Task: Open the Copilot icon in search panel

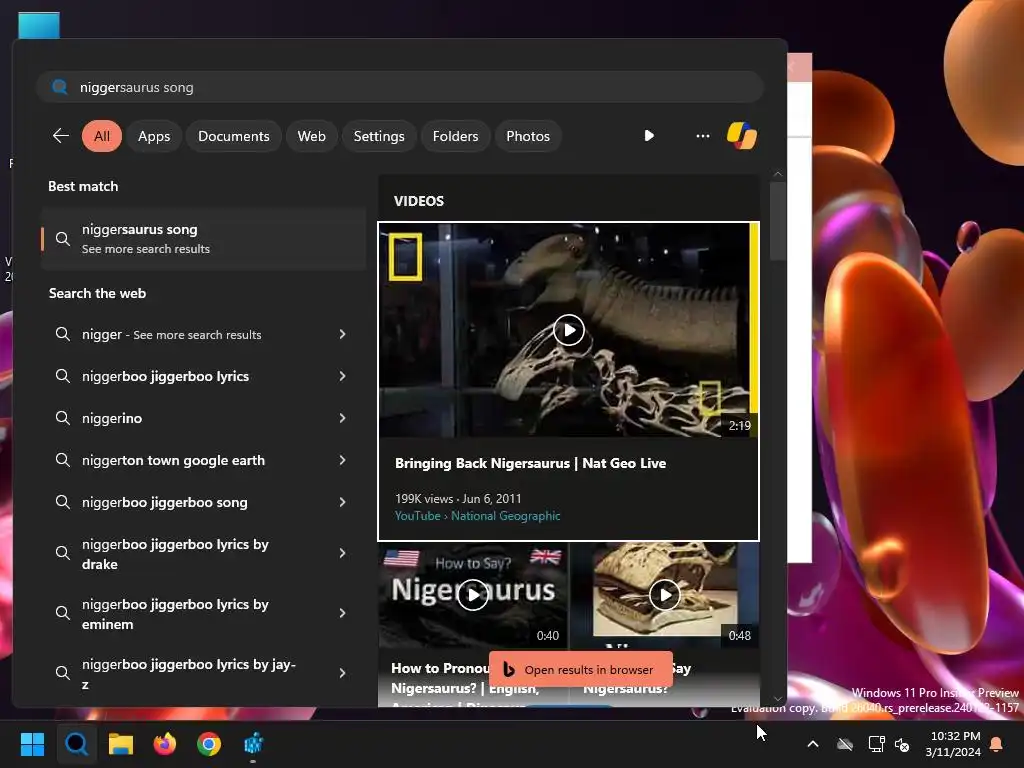Action: pyautogui.click(x=741, y=136)
